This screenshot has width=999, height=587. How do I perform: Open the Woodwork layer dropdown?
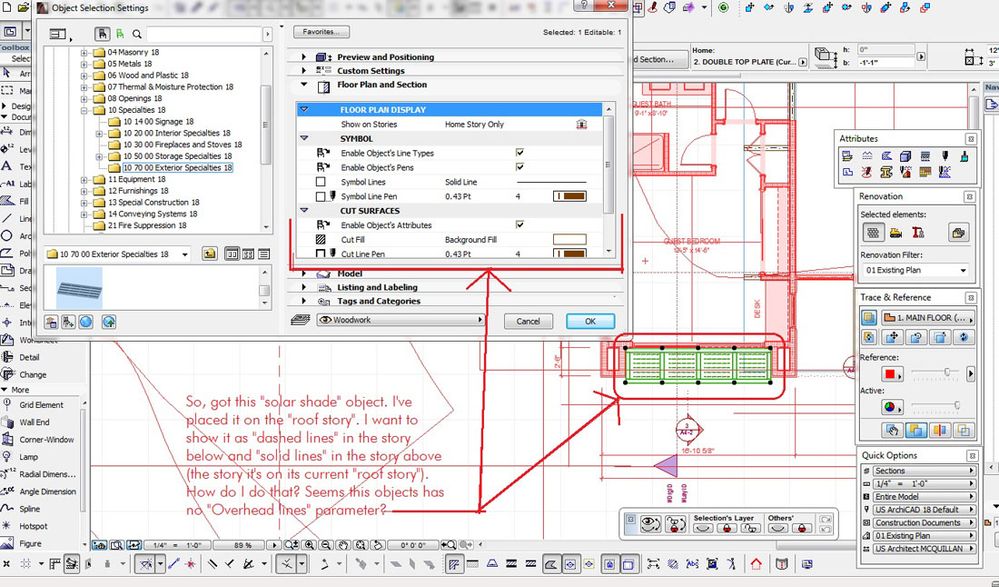(399, 320)
